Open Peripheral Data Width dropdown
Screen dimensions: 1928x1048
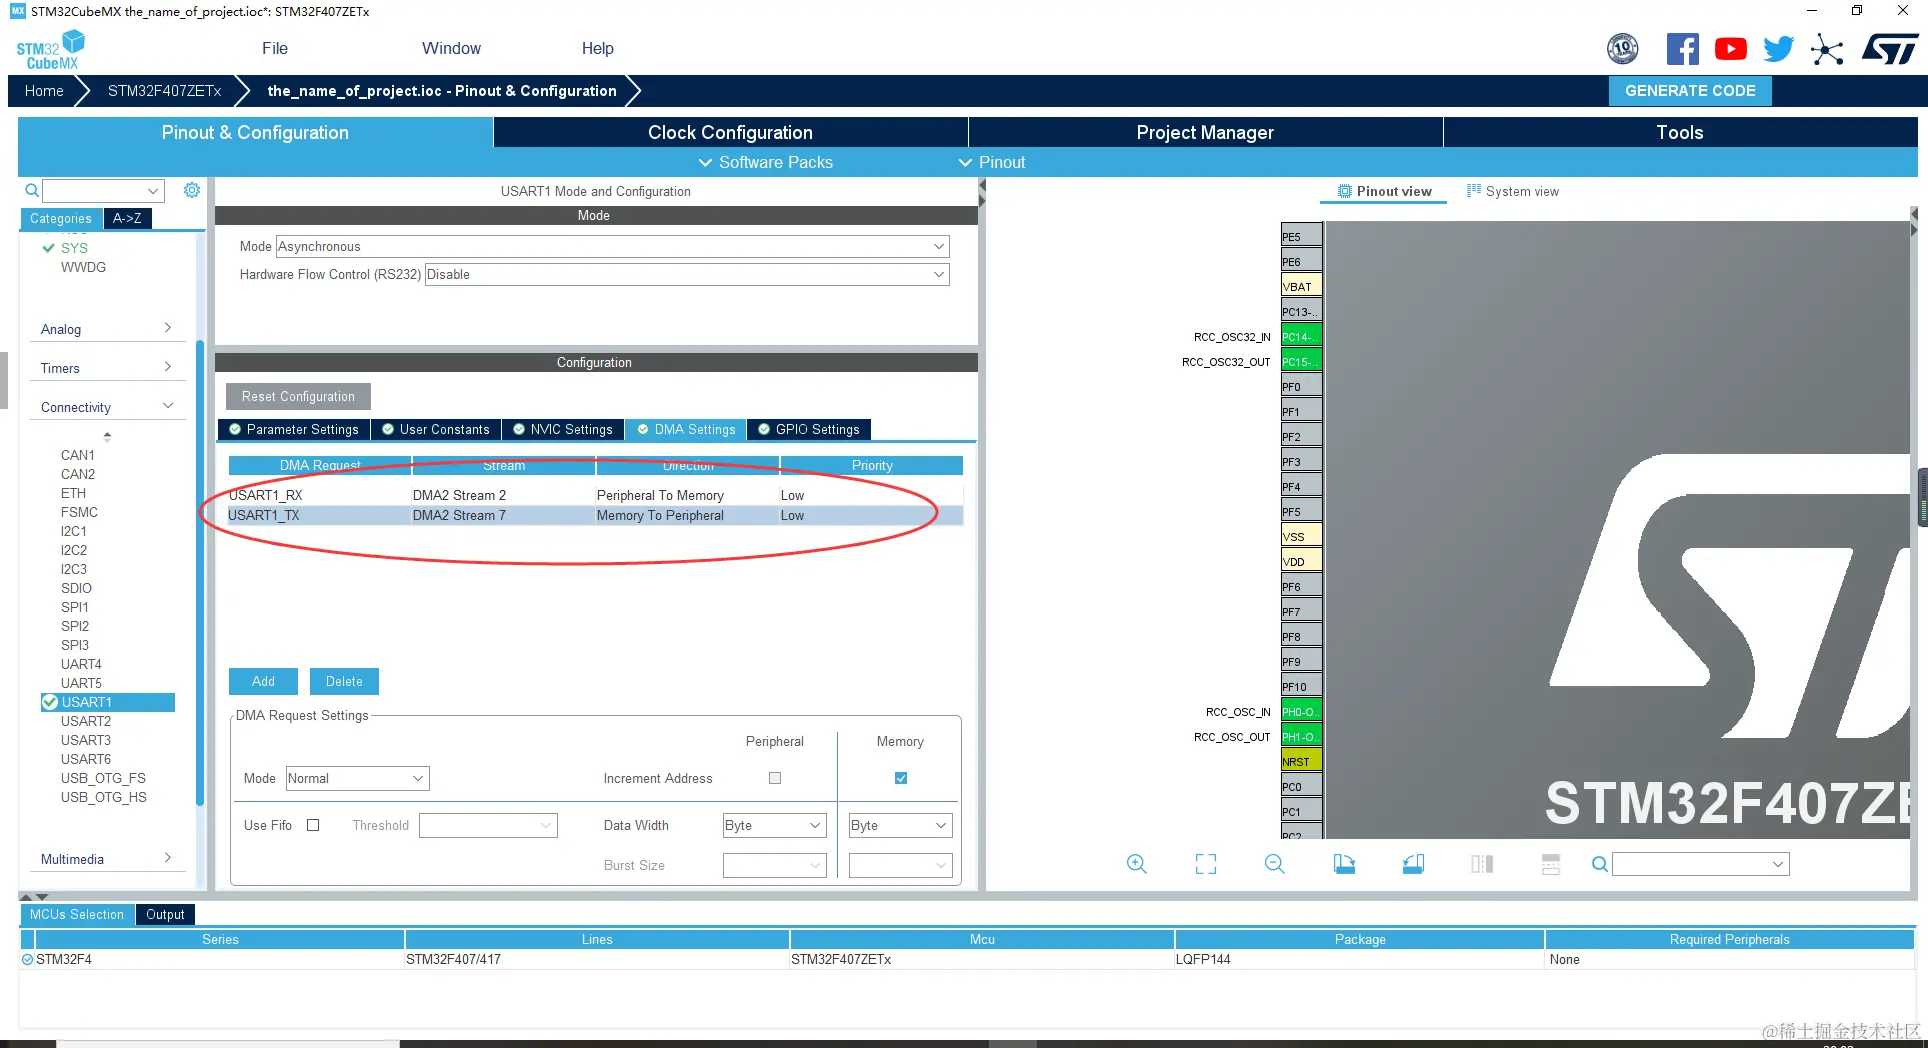point(774,825)
